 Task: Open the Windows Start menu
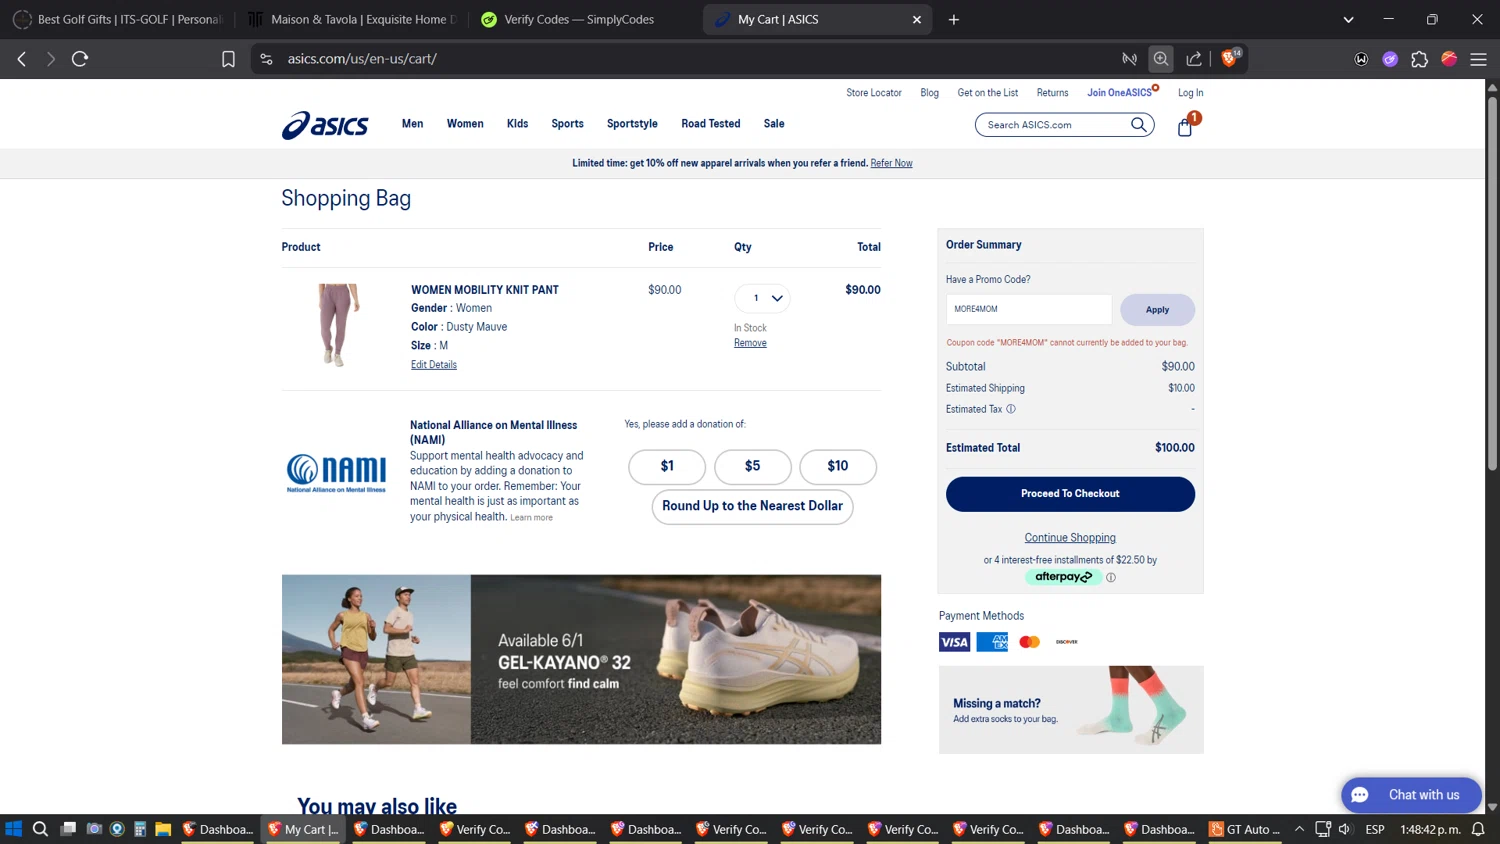pyautogui.click(x=14, y=829)
